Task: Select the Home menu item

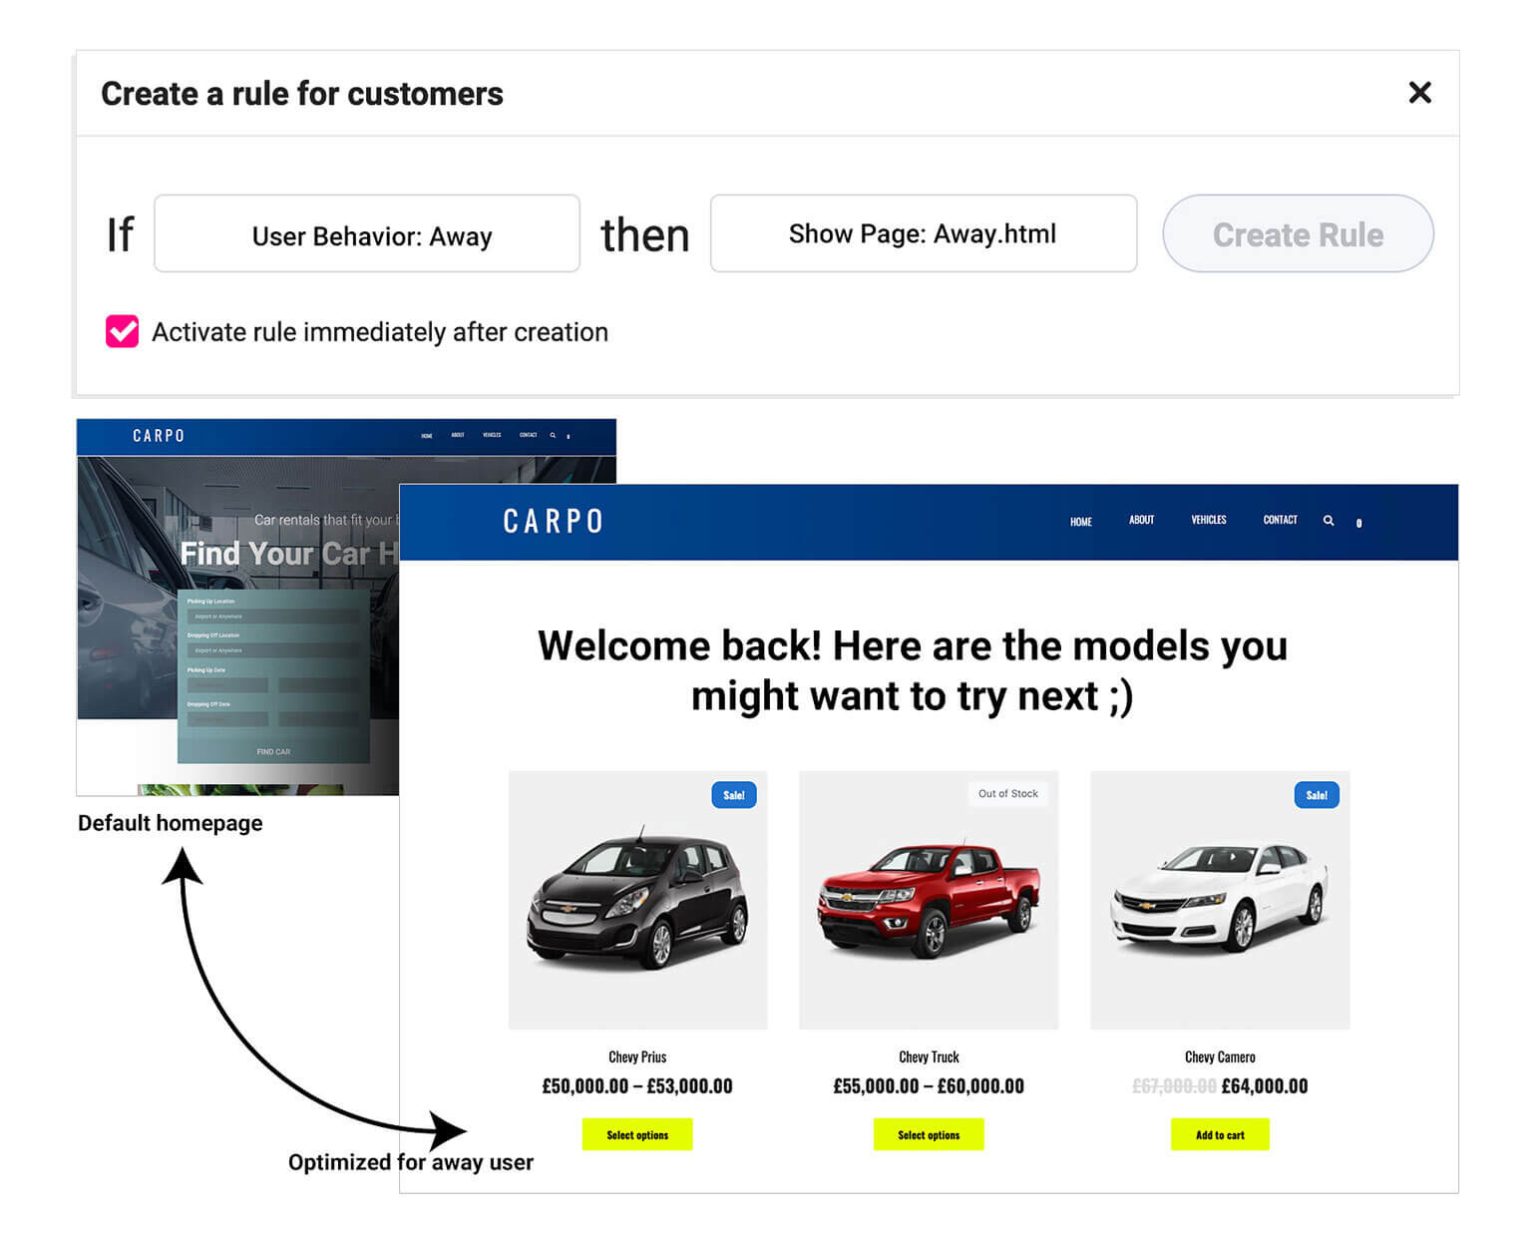Action: (x=1080, y=520)
